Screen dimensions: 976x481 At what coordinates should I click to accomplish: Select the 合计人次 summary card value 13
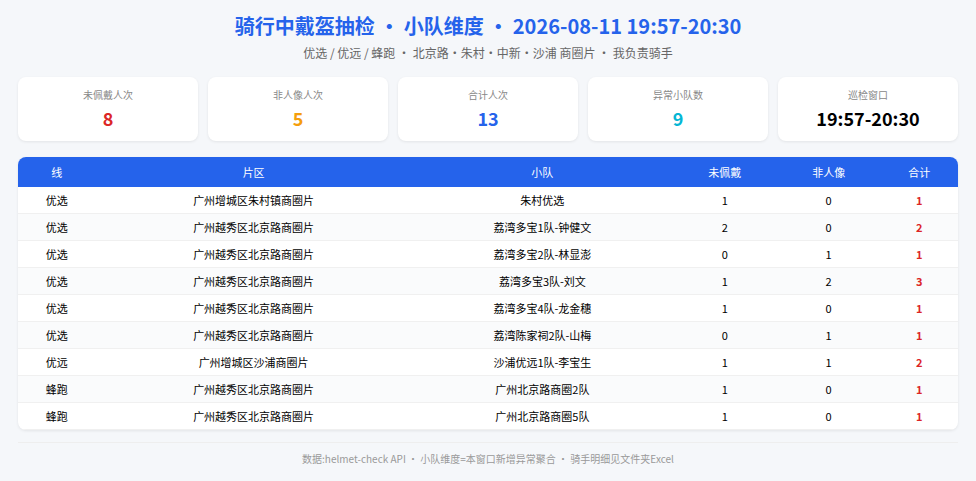point(488,119)
